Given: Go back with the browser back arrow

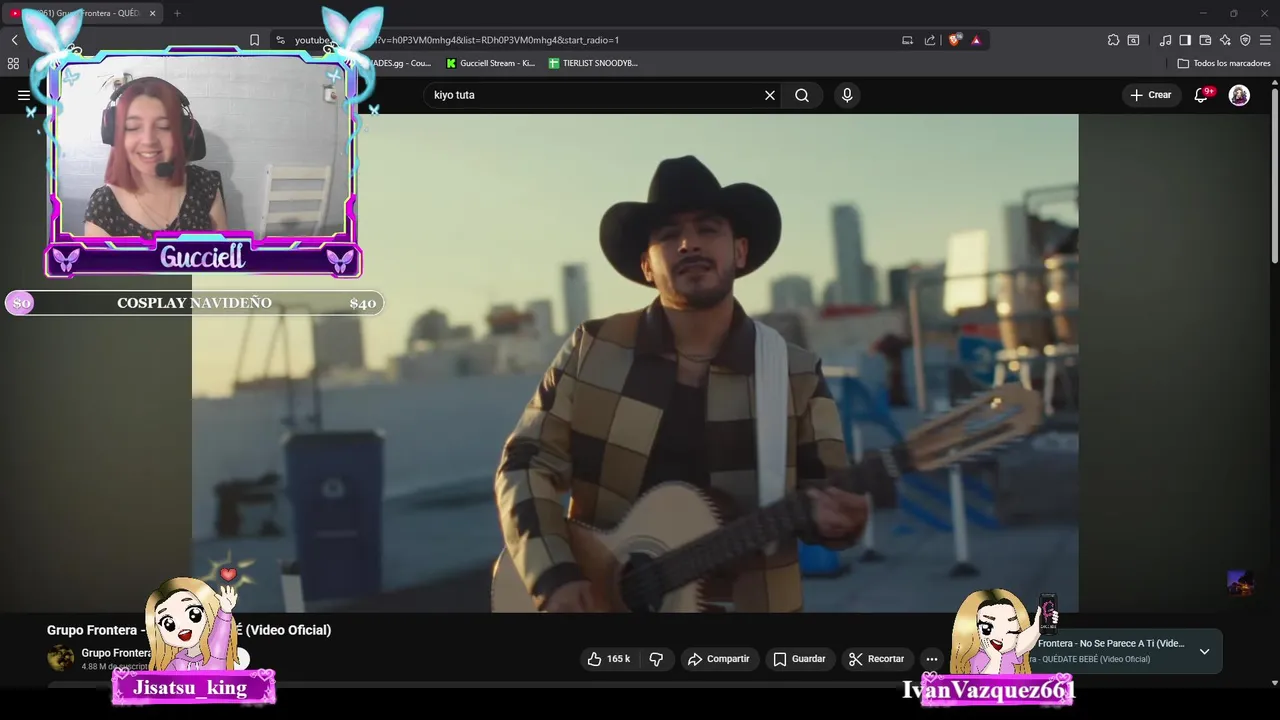Looking at the screenshot, I should pyautogui.click(x=15, y=40).
